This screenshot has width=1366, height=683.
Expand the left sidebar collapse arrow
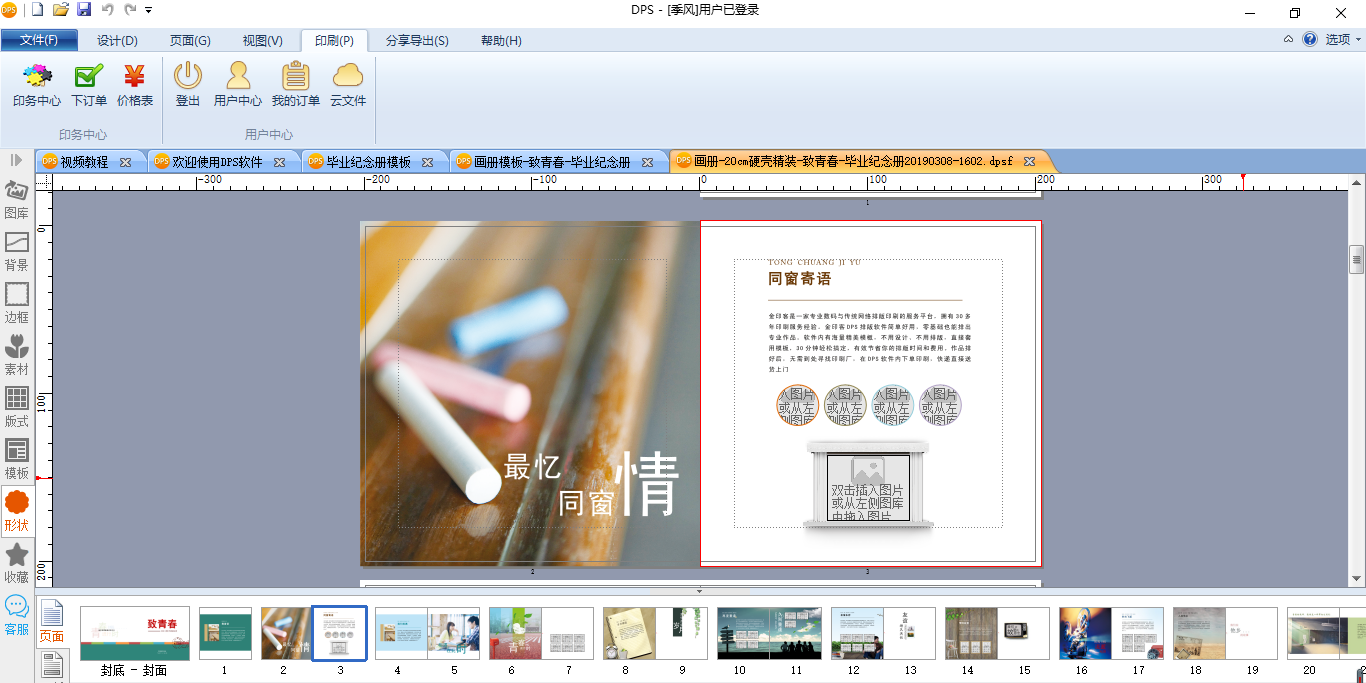(x=17, y=160)
